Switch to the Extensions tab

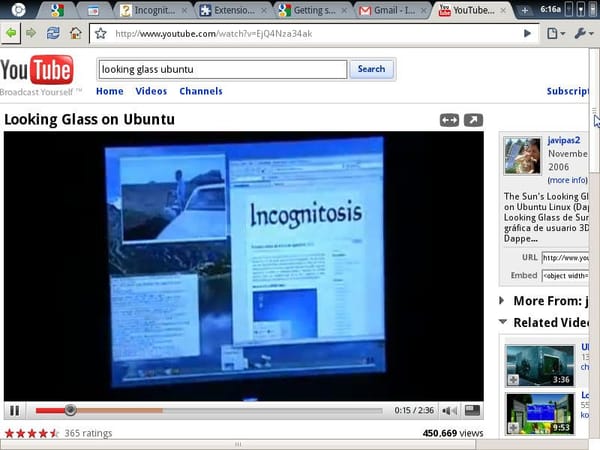[233, 10]
